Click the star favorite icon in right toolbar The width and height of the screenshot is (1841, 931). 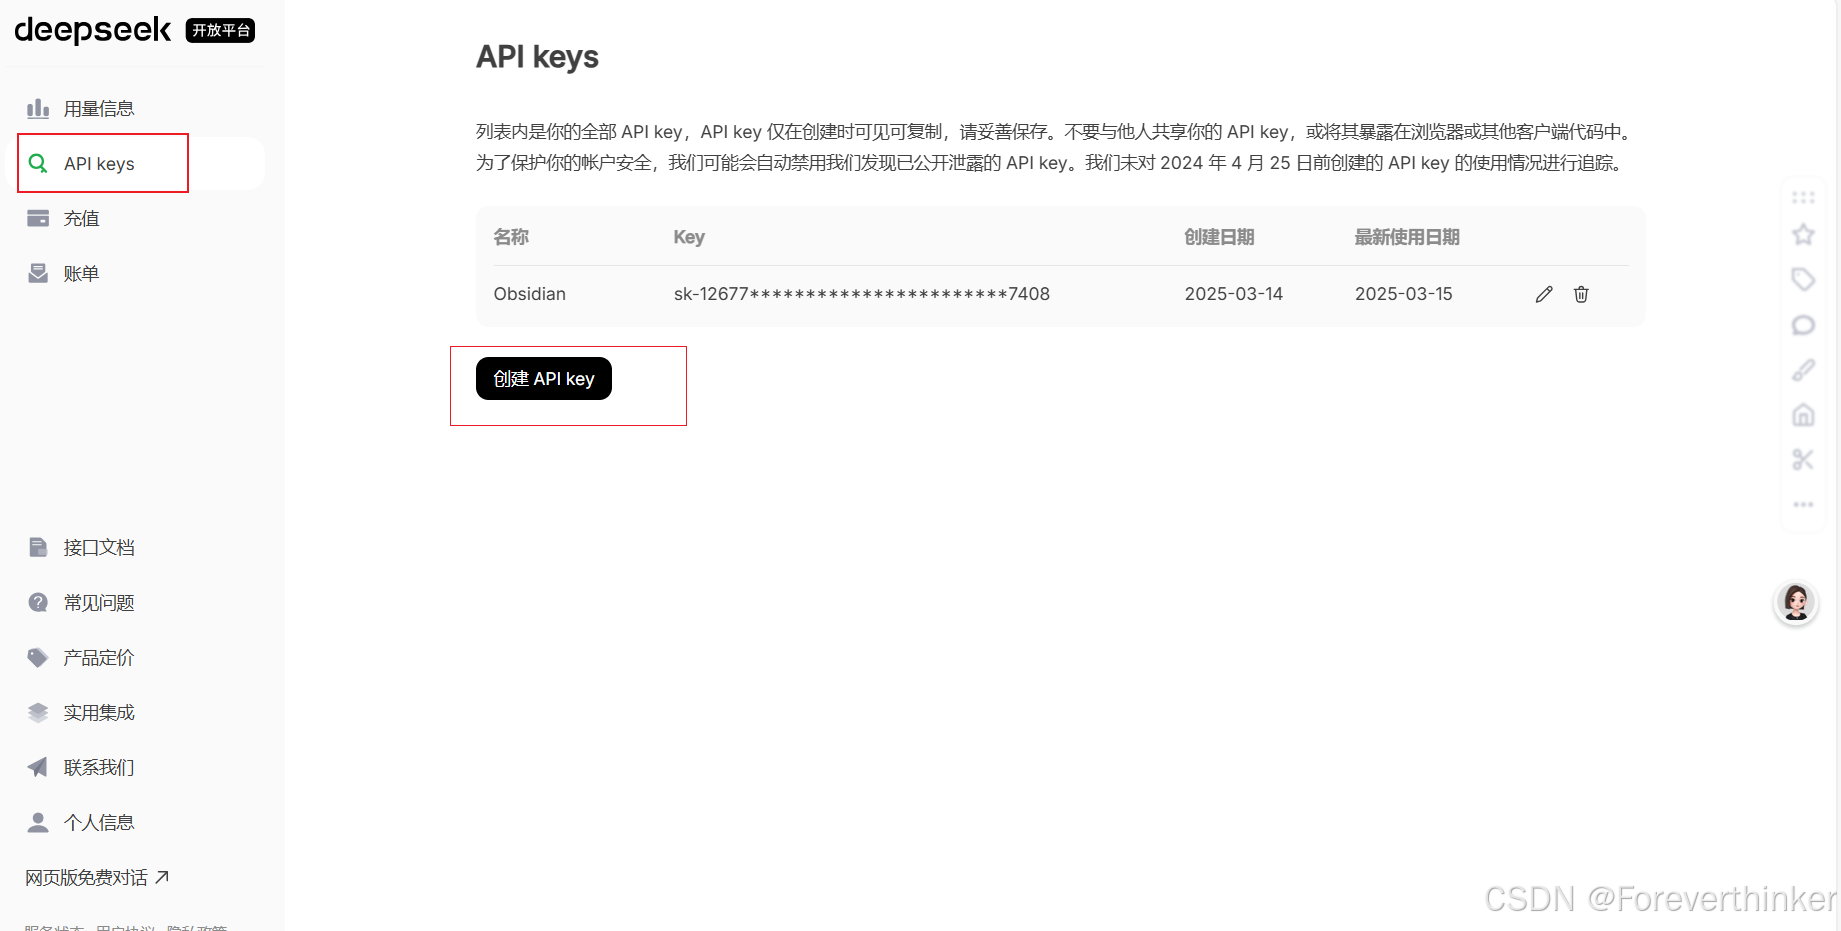click(1803, 235)
